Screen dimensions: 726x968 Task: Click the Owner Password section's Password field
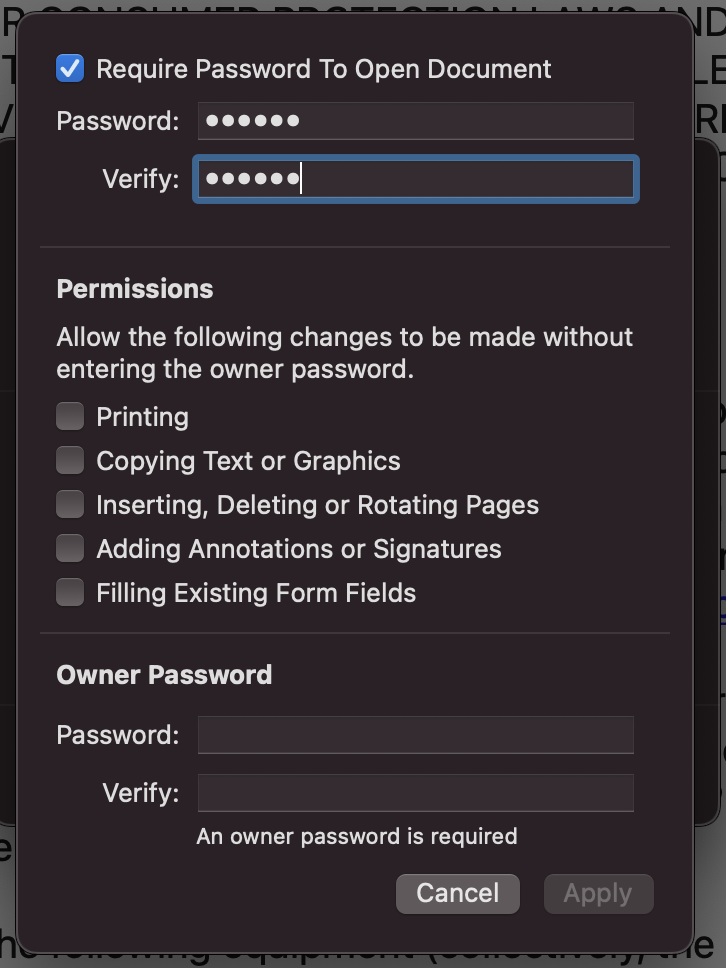(415, 735)
